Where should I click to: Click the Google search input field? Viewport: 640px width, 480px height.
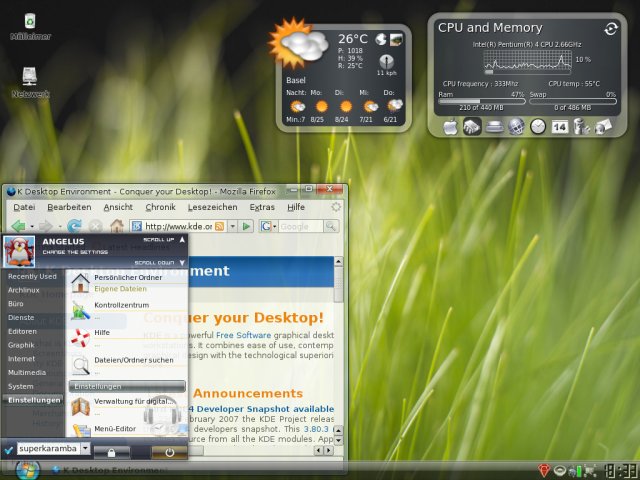301,226
